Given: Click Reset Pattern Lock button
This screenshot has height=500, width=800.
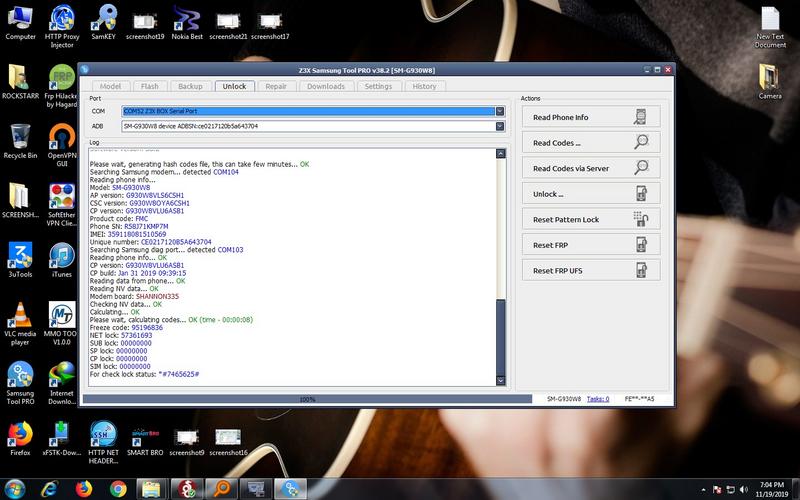Looking at the screenshot, I should (x=591, y=219).
